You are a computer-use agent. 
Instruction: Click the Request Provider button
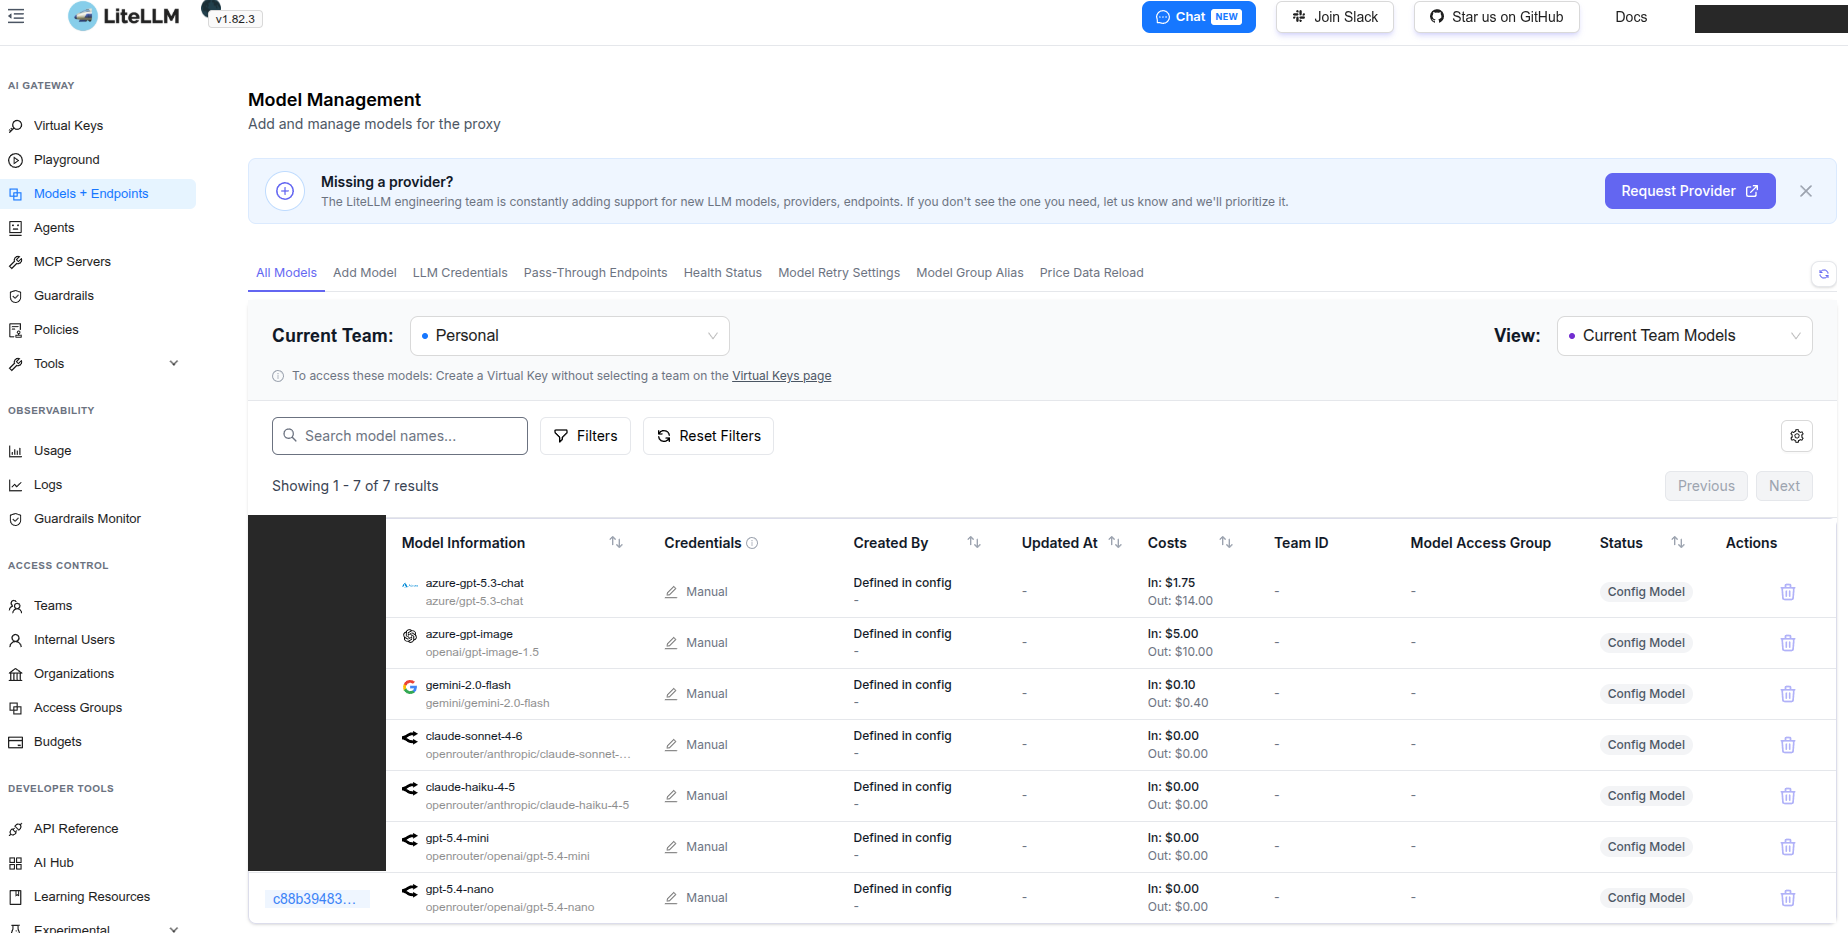click(1690, 191)
